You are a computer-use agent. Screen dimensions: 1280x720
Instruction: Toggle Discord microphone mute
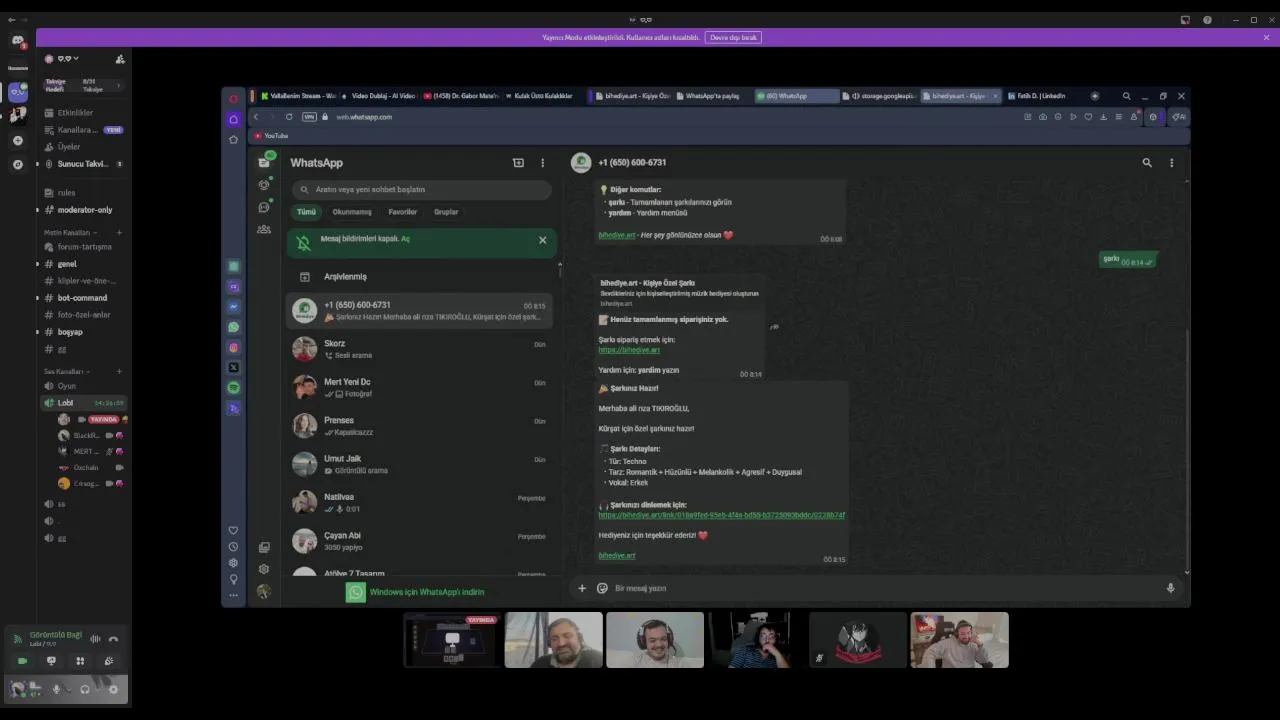56,689
